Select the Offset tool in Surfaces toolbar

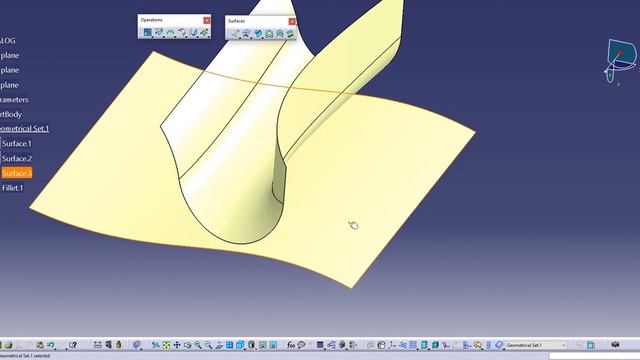tap(247, 34)
